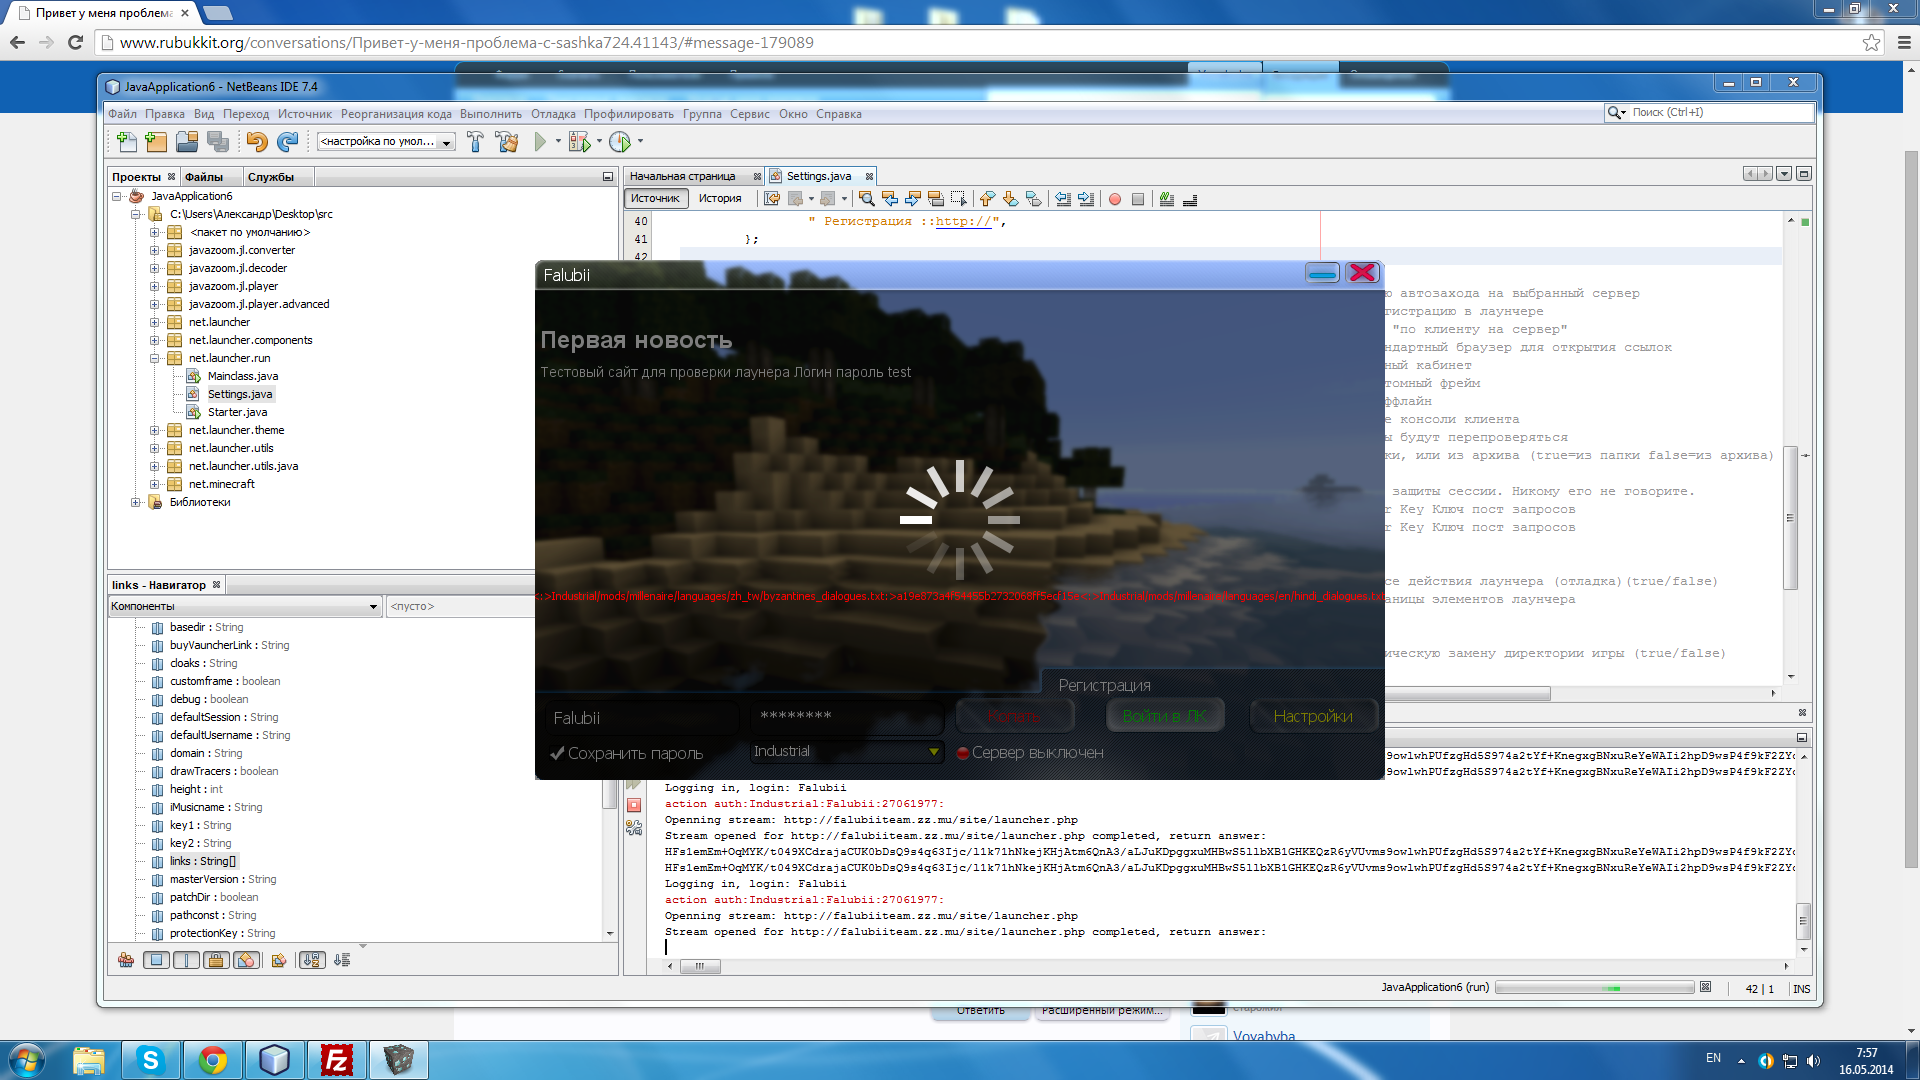Collapse the net.launcher.run package node
This screenshot has width=1920, height=1080.
[x=155, y=358]
